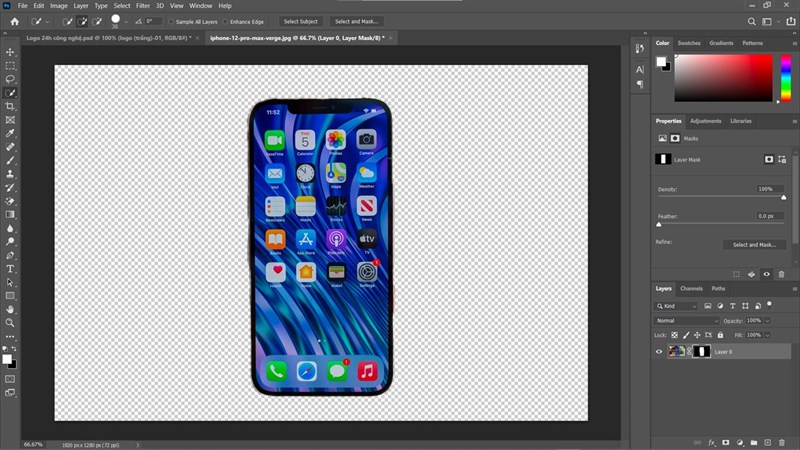Screen dimensions: 800x450
Task: Switch to the Channels tab
Action: pyautogui.click(x=691, y=289)
